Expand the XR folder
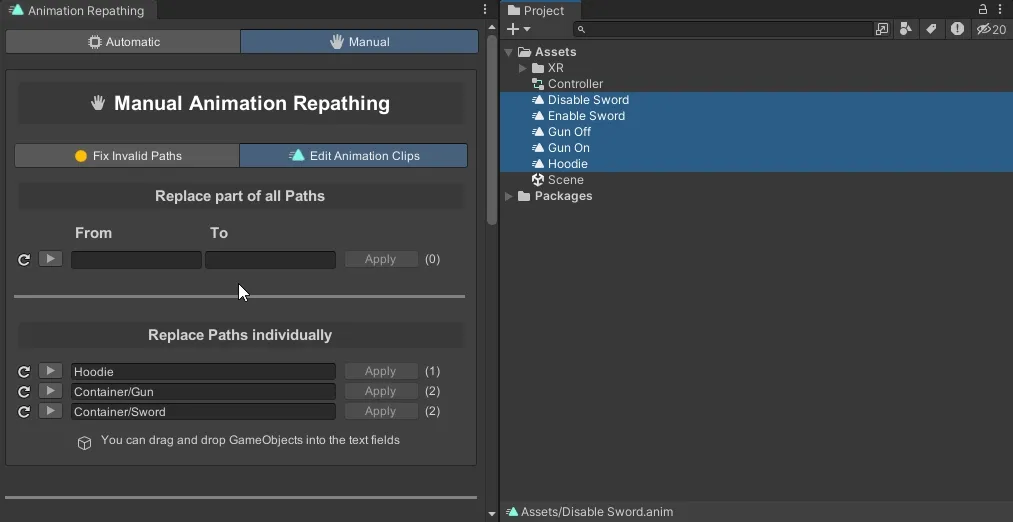The width and height of the screenshot is (1013, 522). 523,68
